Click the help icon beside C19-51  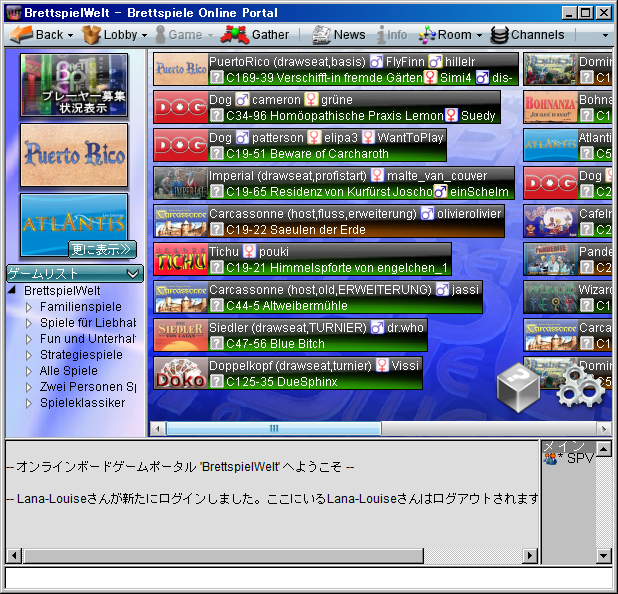coord(216,153)
